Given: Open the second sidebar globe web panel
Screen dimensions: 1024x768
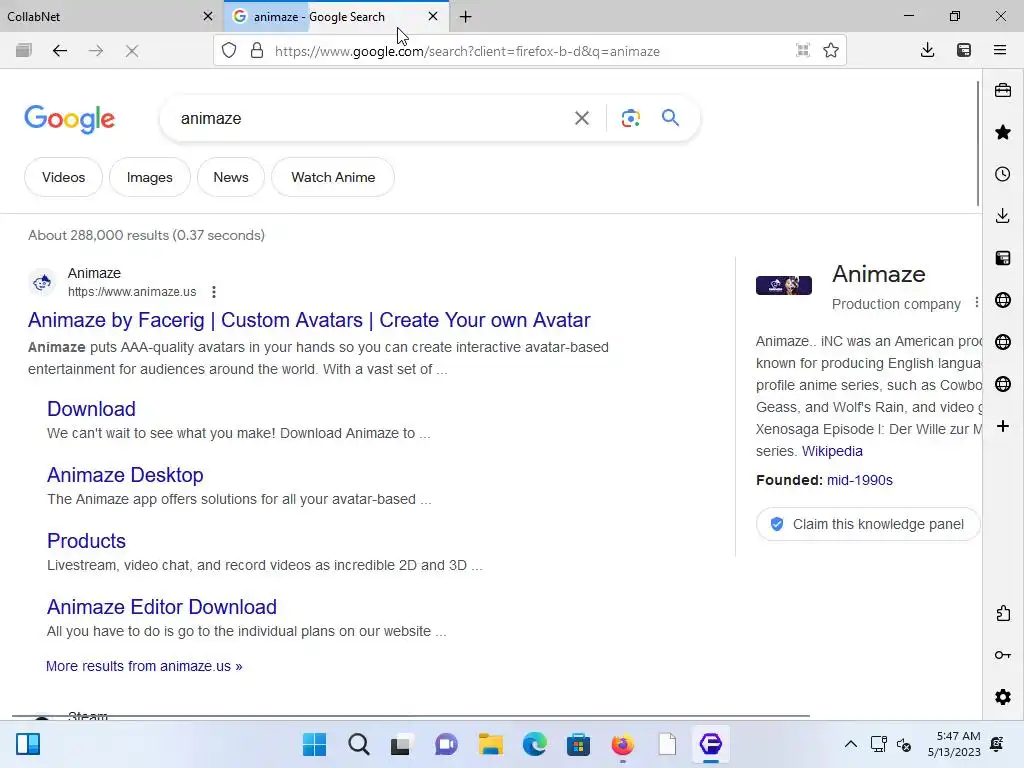Looking at the screenshot, I should pyautogui.click(x=1003, y=342).
